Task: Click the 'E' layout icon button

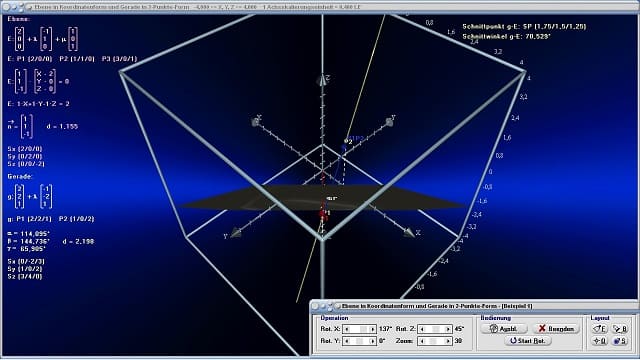Action: coord(599,329)
